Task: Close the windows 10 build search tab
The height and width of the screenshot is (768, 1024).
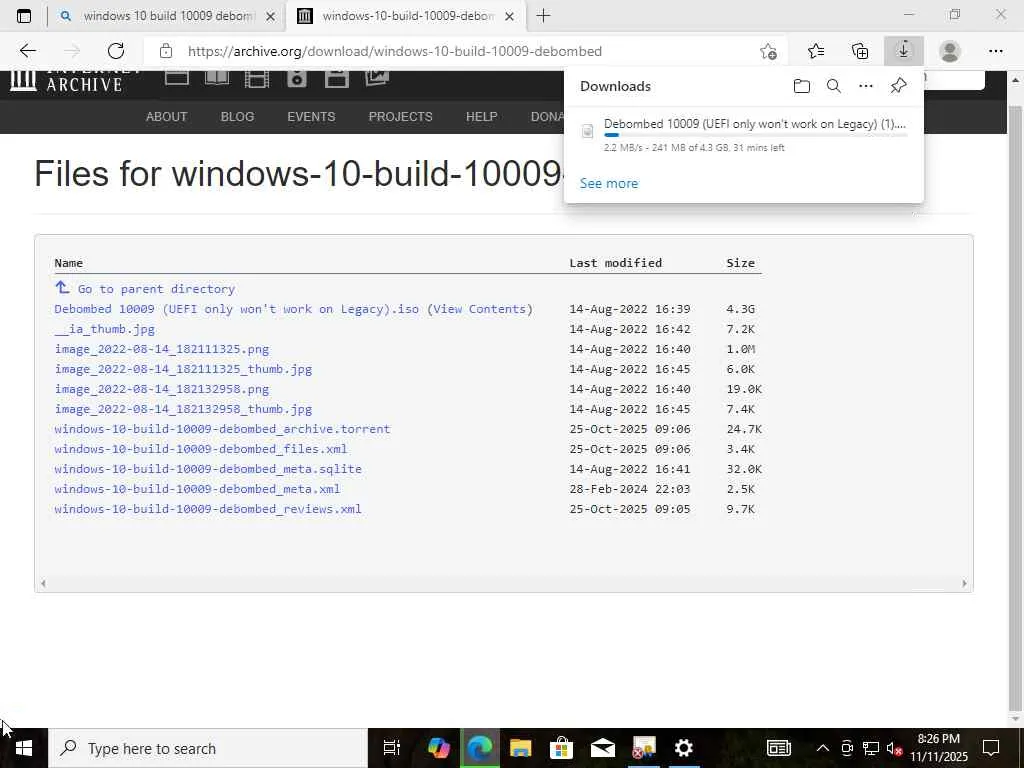Action: click(270, 16)
